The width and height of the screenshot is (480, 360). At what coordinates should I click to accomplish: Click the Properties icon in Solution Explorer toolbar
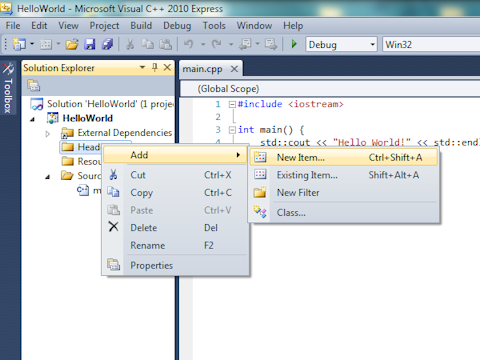(x=34, y=86)
